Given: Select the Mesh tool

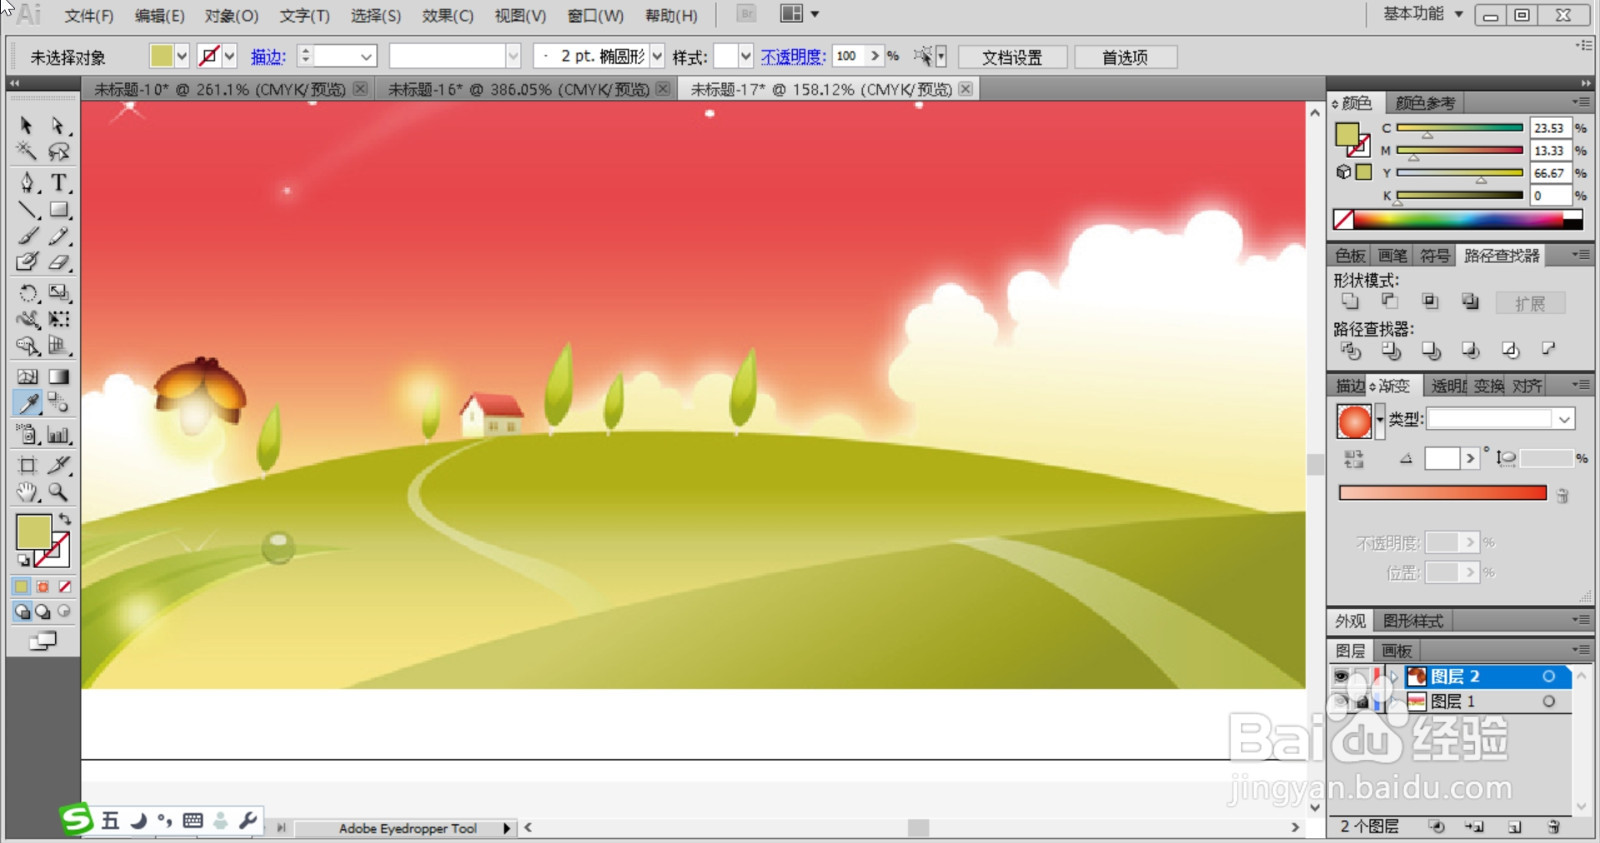Looking at the screenshot, I should coord(27,377).
